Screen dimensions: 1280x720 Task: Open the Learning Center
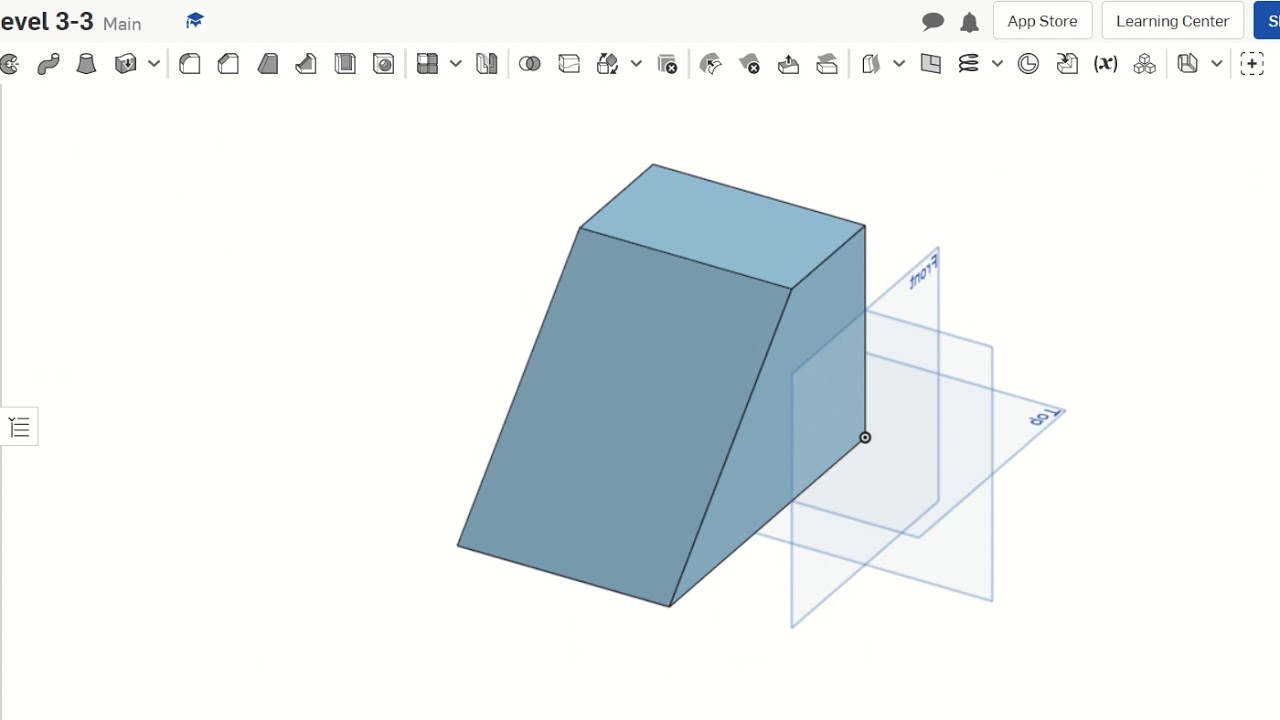(1172, 21)
